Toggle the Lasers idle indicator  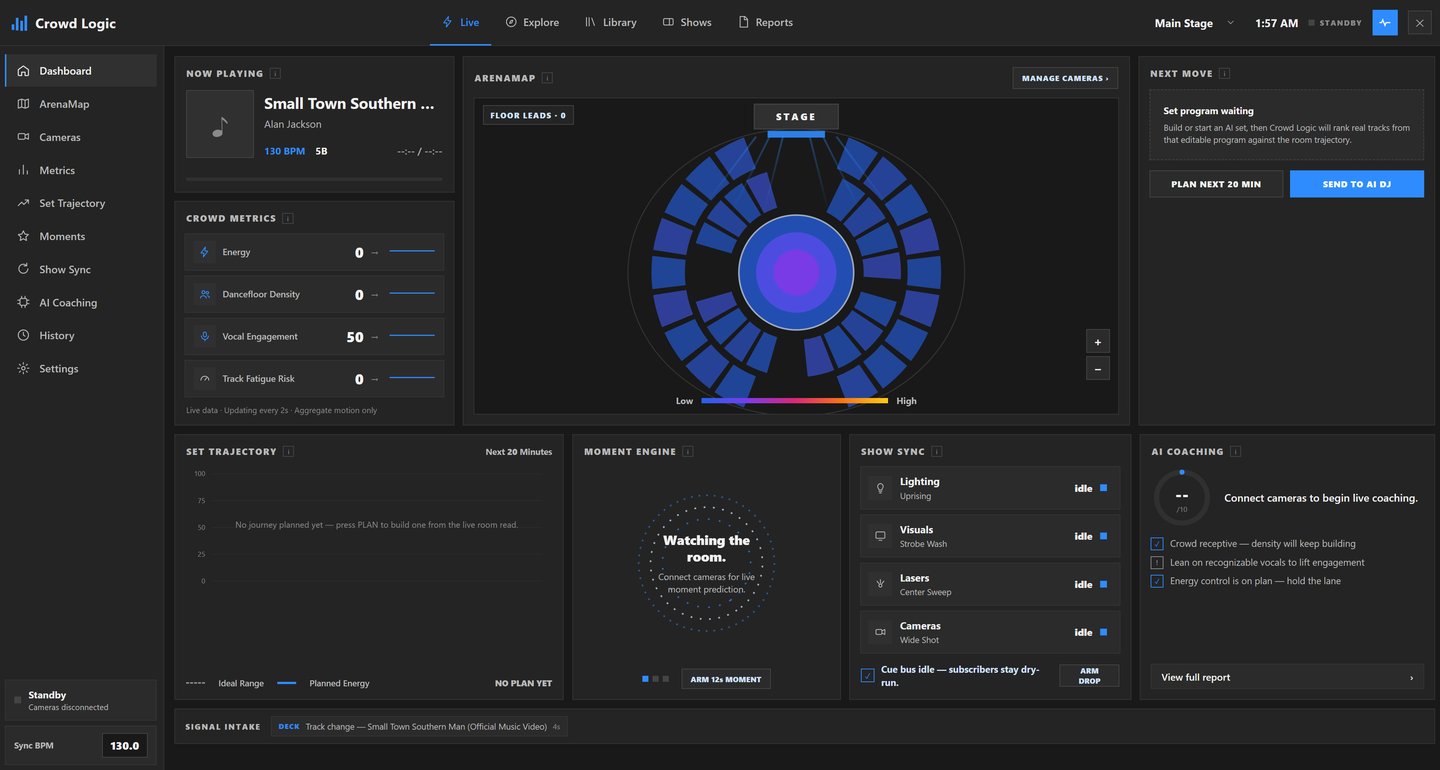(1104, 584)
